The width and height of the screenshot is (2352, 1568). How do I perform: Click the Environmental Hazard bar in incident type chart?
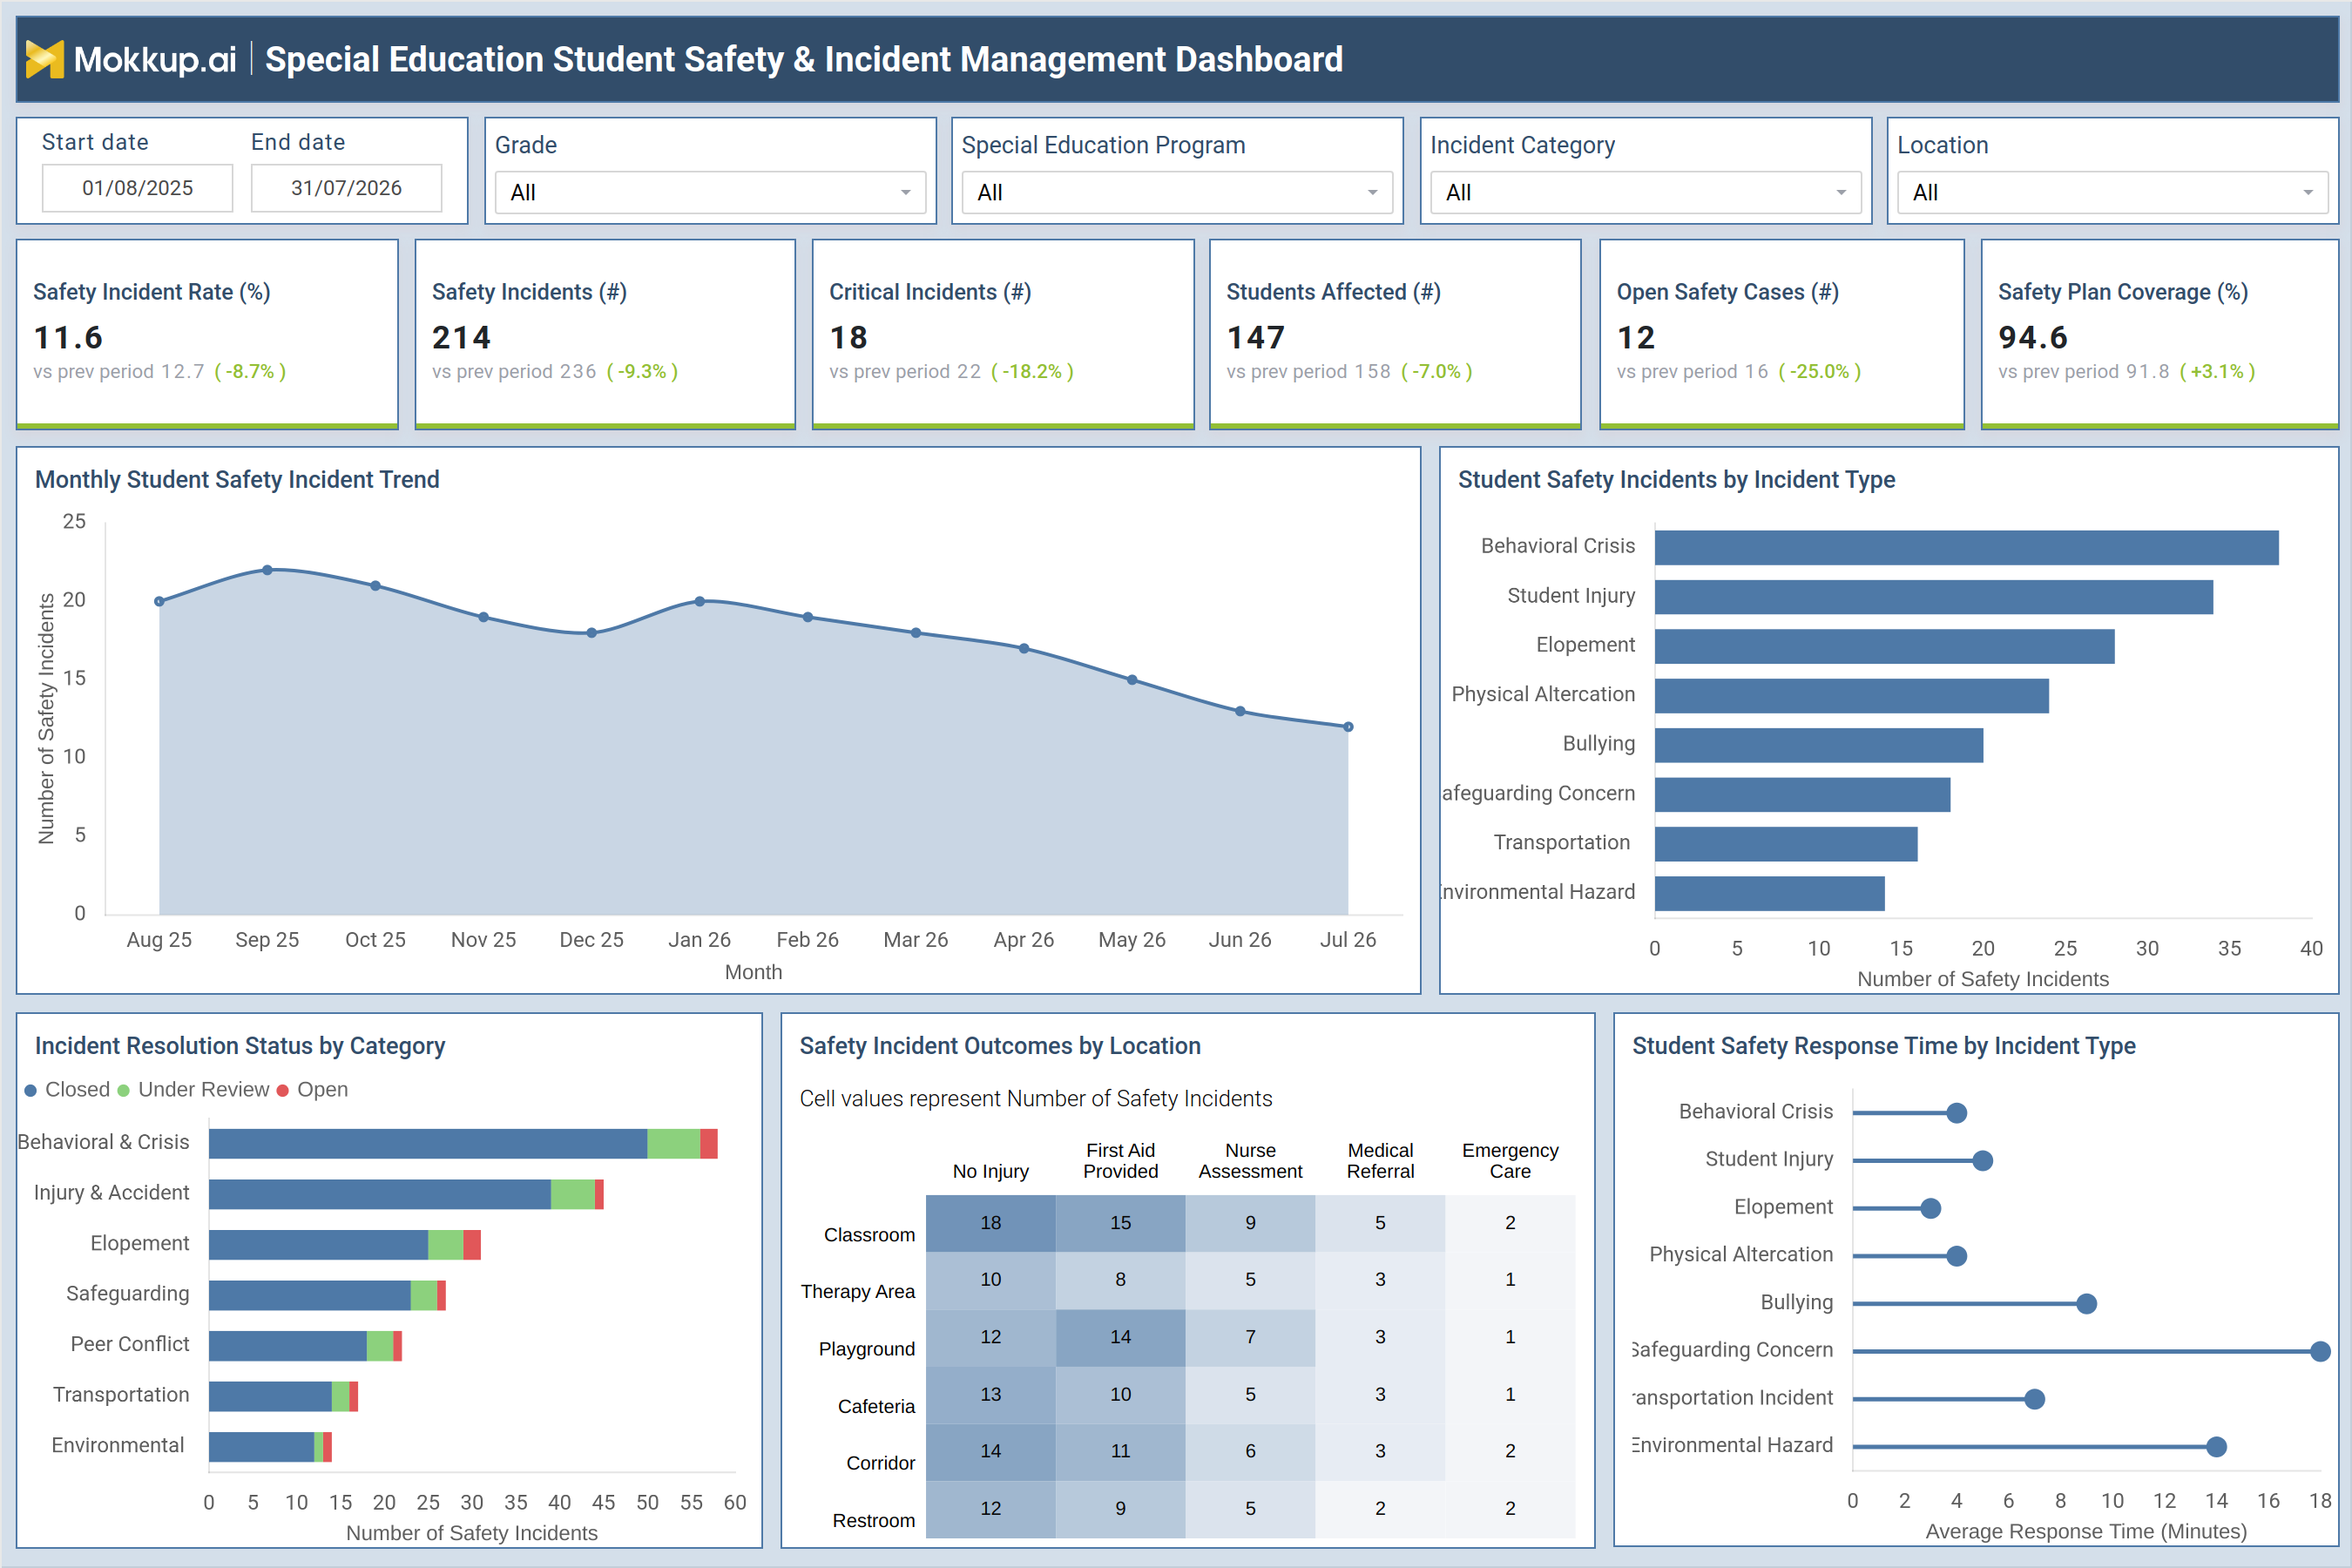[1770, 893]
